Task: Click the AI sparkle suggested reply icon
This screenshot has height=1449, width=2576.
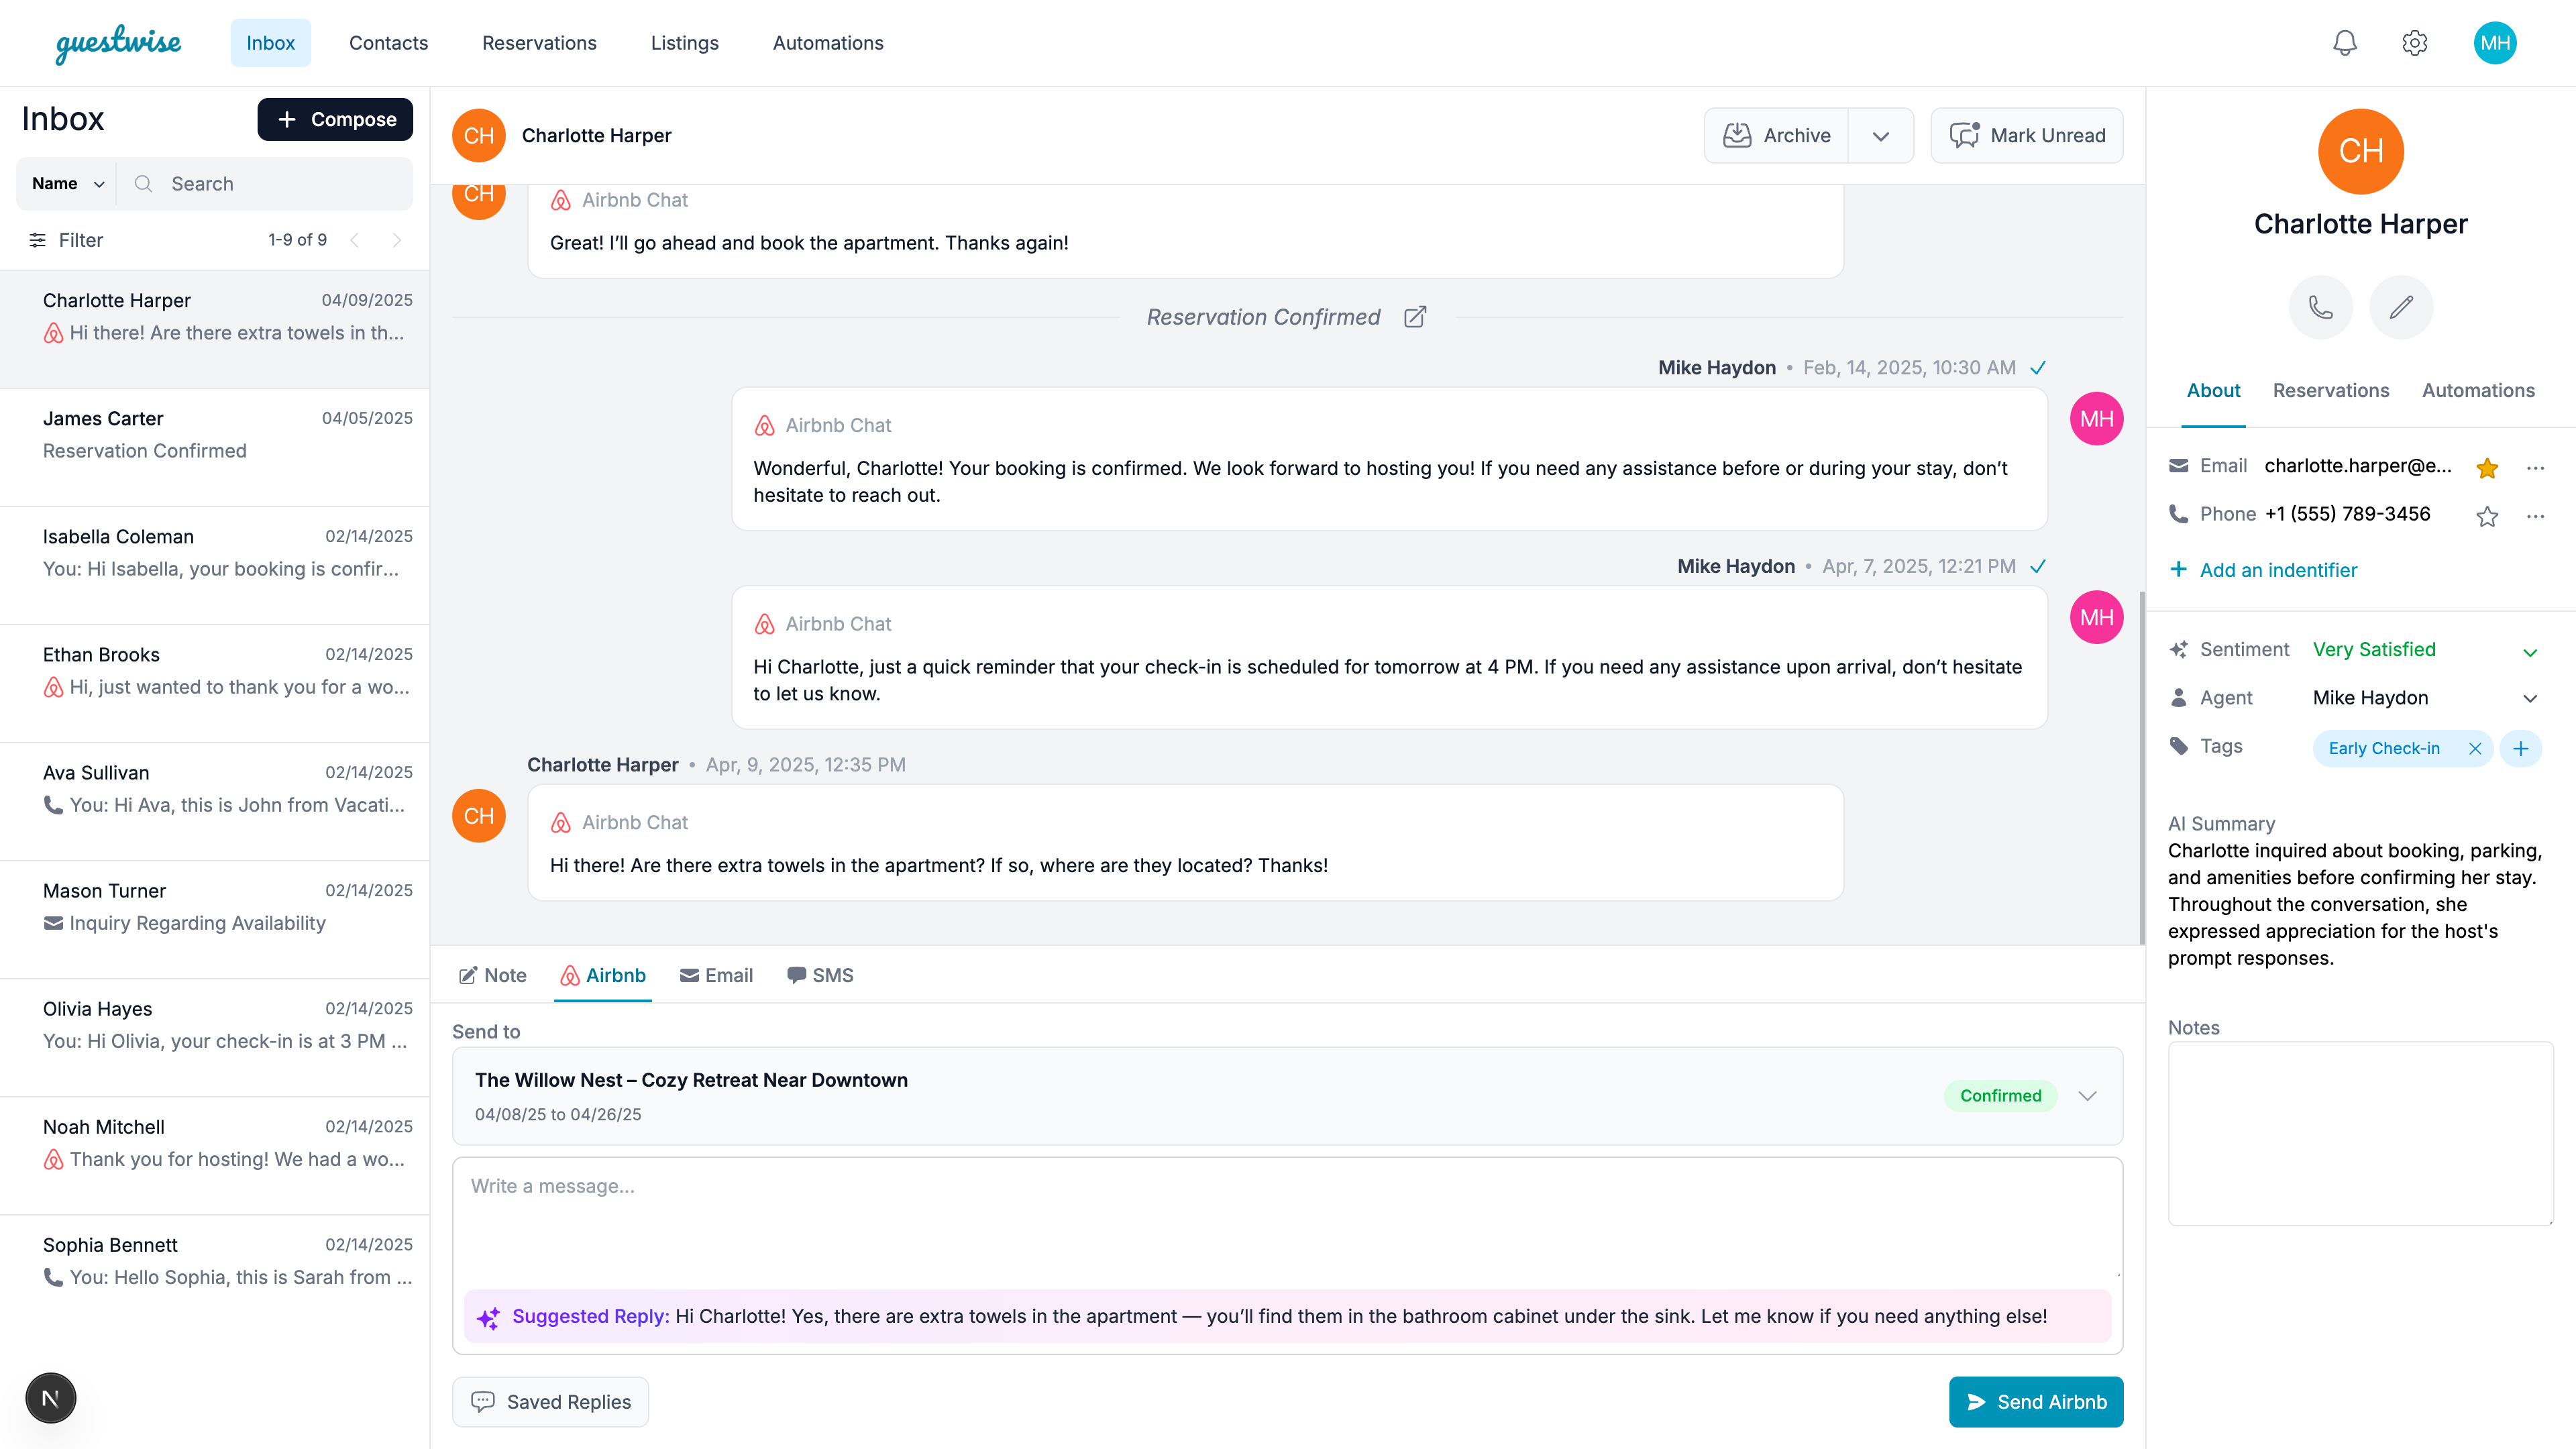Action: (488, 1318)
